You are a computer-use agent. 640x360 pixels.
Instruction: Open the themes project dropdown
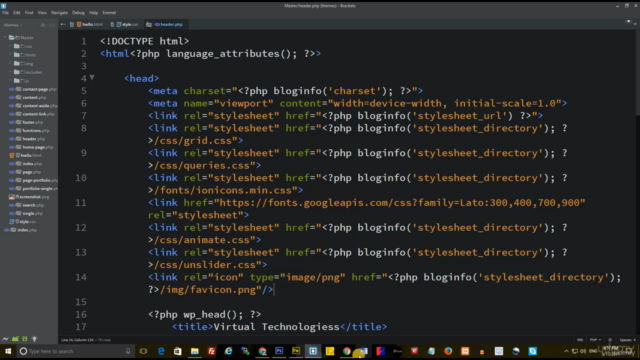click(x=13, y=25)
